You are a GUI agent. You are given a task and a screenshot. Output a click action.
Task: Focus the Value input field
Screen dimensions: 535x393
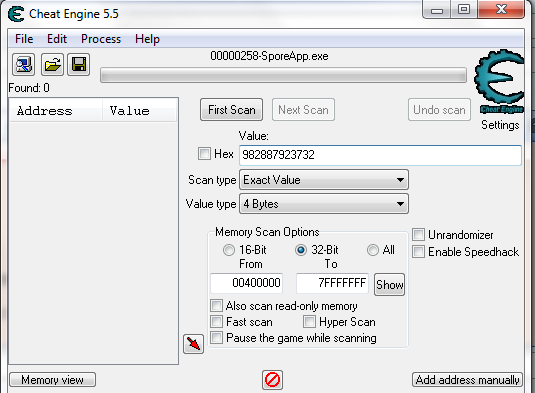pyautogui.click(x=380, y=155)
